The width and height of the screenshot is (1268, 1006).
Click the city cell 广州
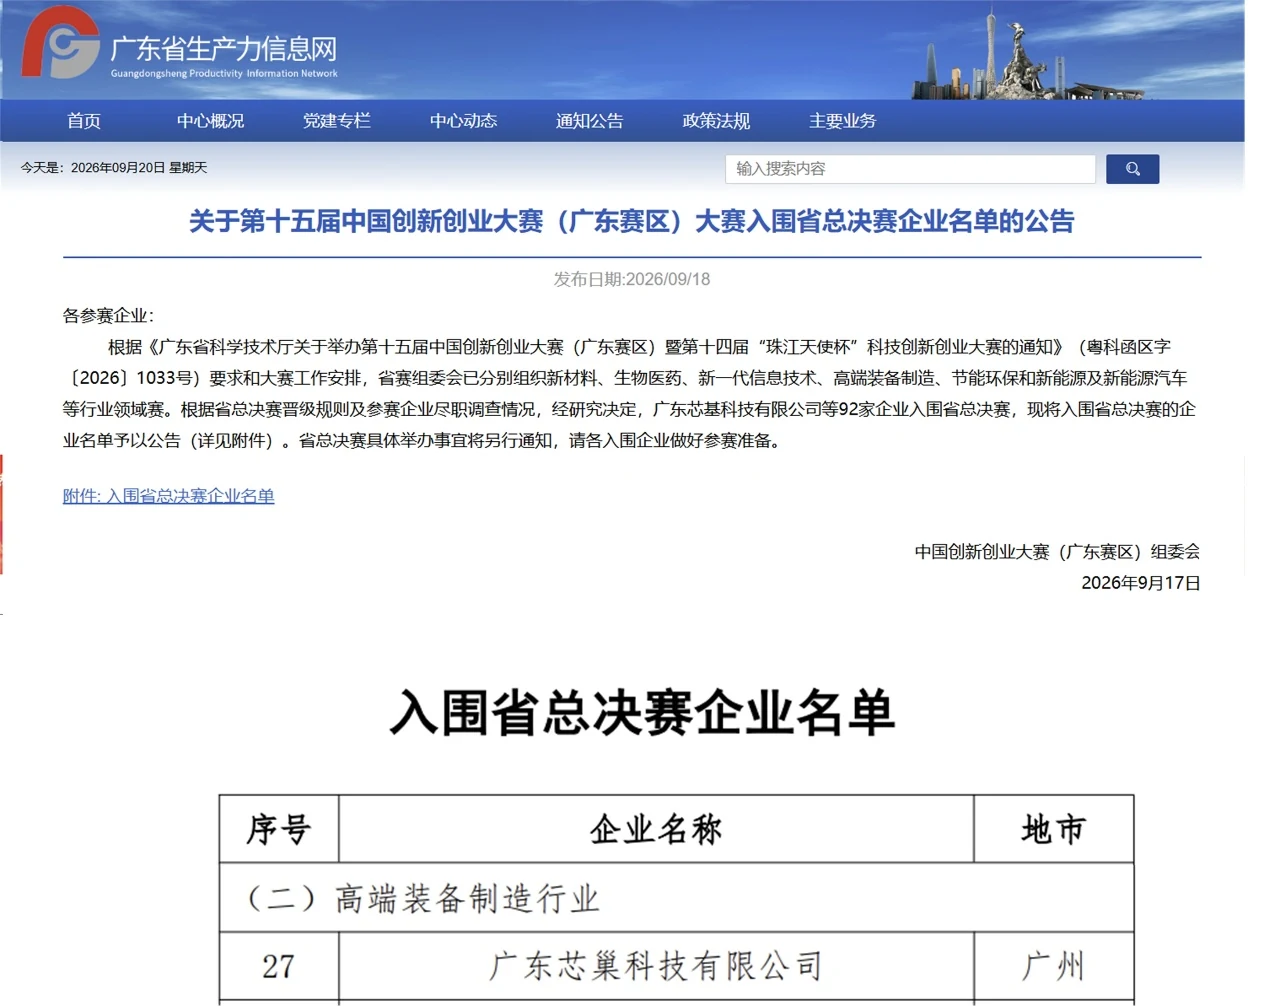click(x=1054, y=966)
